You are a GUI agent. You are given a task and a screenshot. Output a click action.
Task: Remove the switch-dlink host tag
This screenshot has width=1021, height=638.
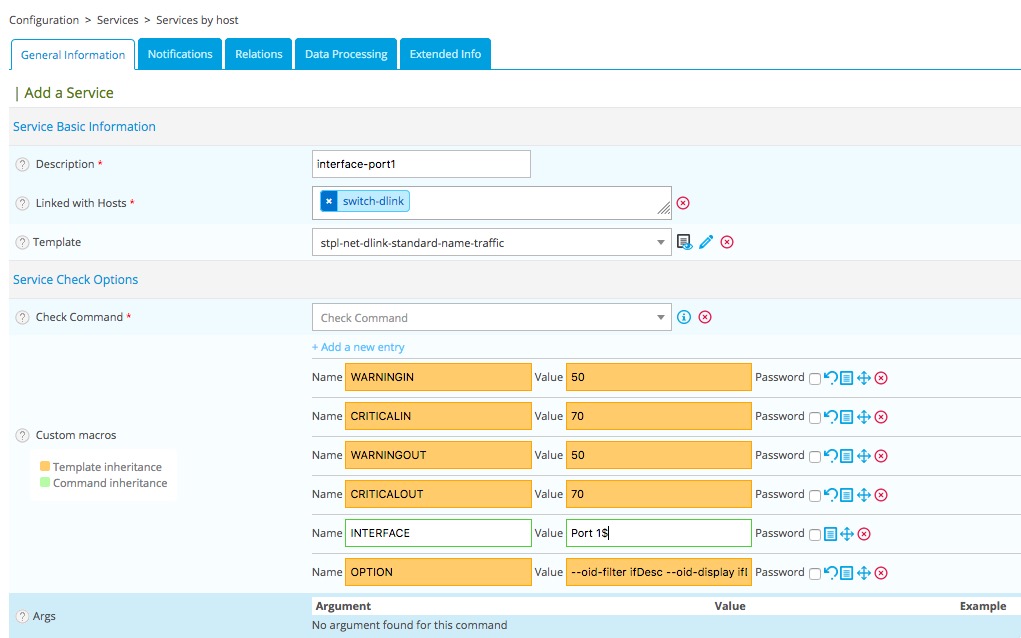point(329,202)
